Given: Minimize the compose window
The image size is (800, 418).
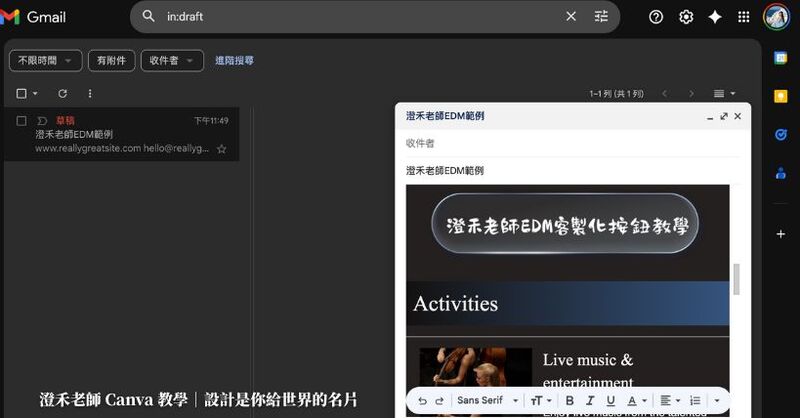Looking at the screenshot, I should click(x=710, y=116).
